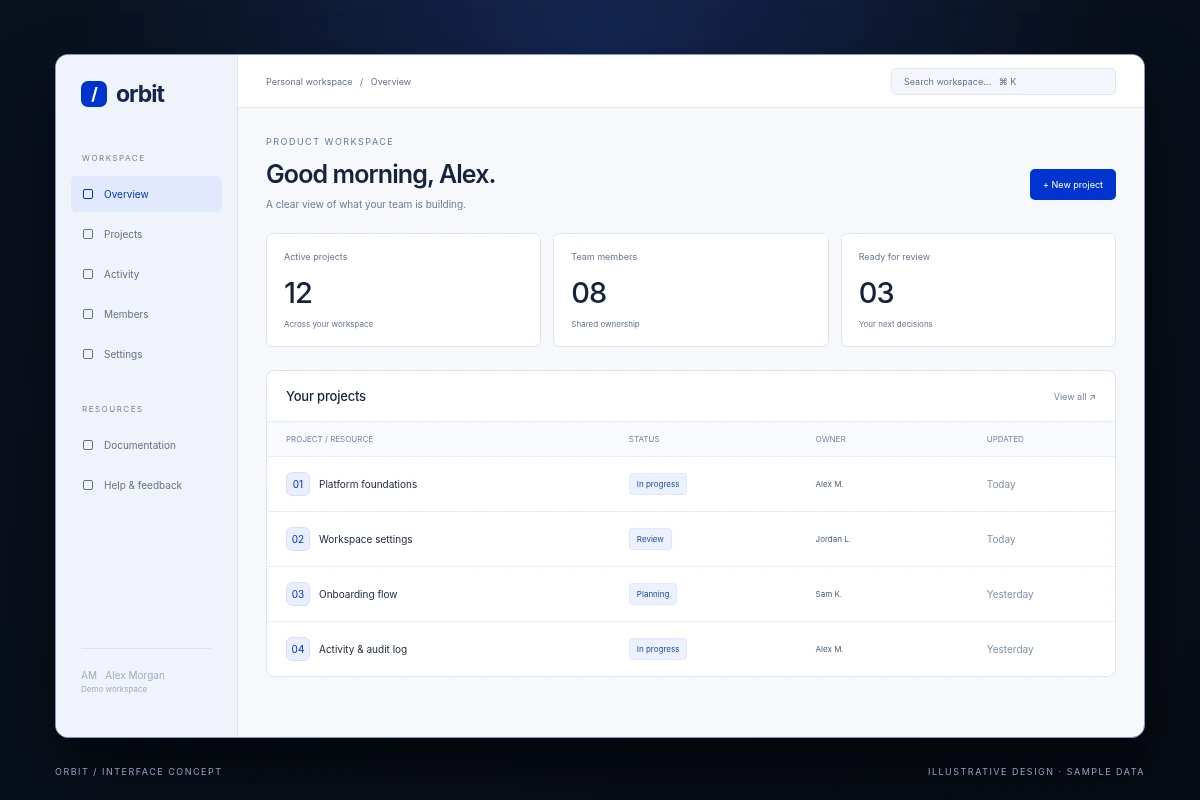Click the Overview breadcrumb
The width and height of the screenshot is (1200, 800).
[391, 82]
